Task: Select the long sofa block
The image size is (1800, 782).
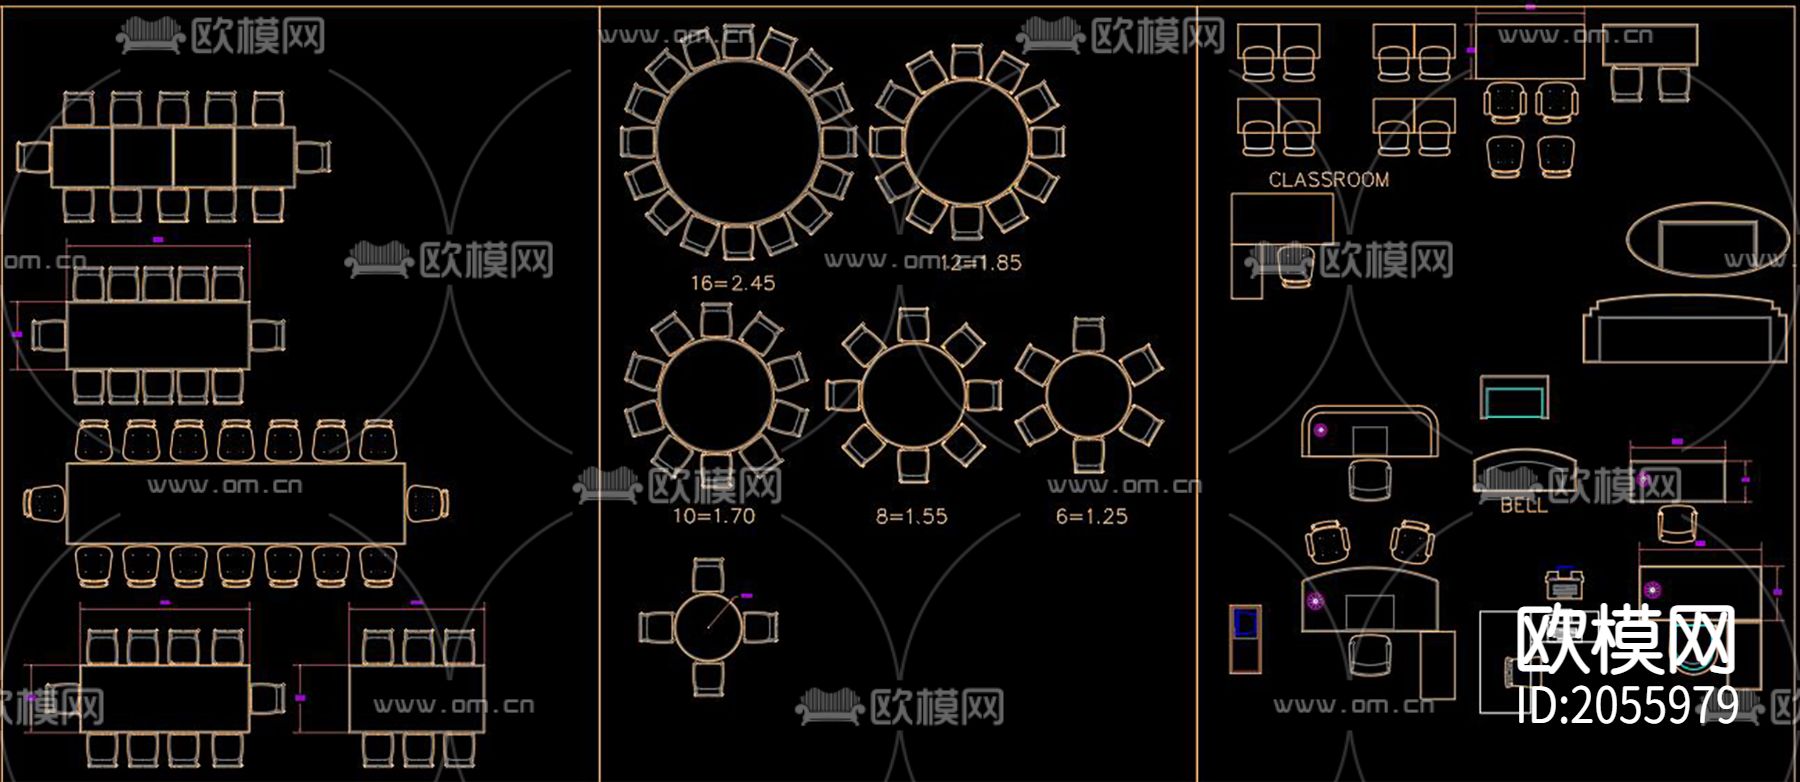Action: pos(1684,329)
